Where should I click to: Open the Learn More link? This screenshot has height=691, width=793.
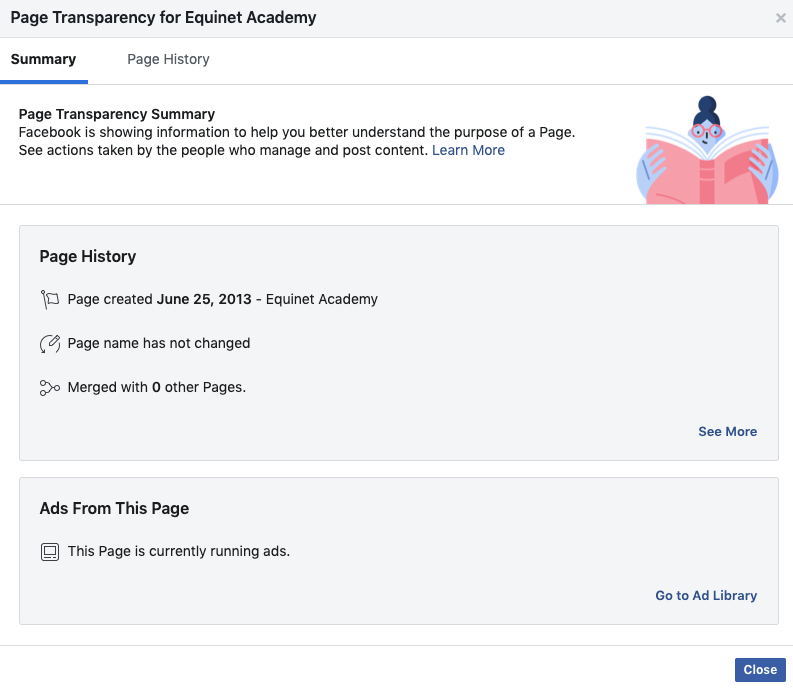(468, 150)
